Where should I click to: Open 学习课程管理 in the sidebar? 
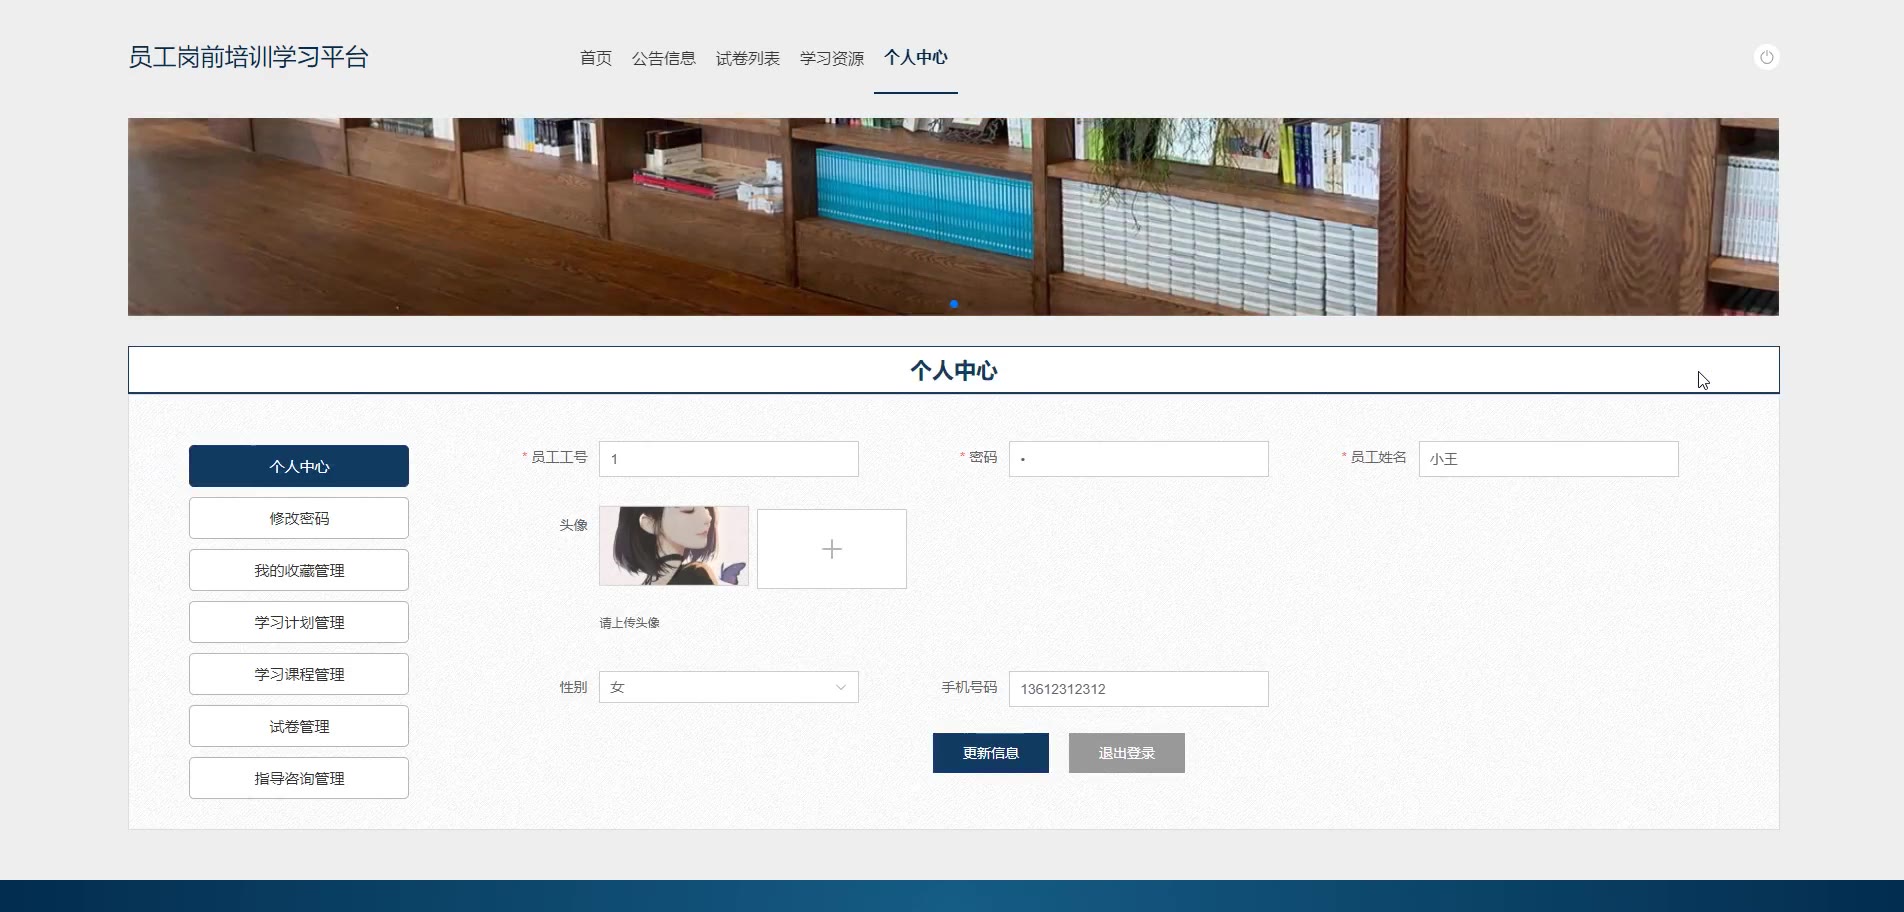pyautogui.click(x=299, y=674)
